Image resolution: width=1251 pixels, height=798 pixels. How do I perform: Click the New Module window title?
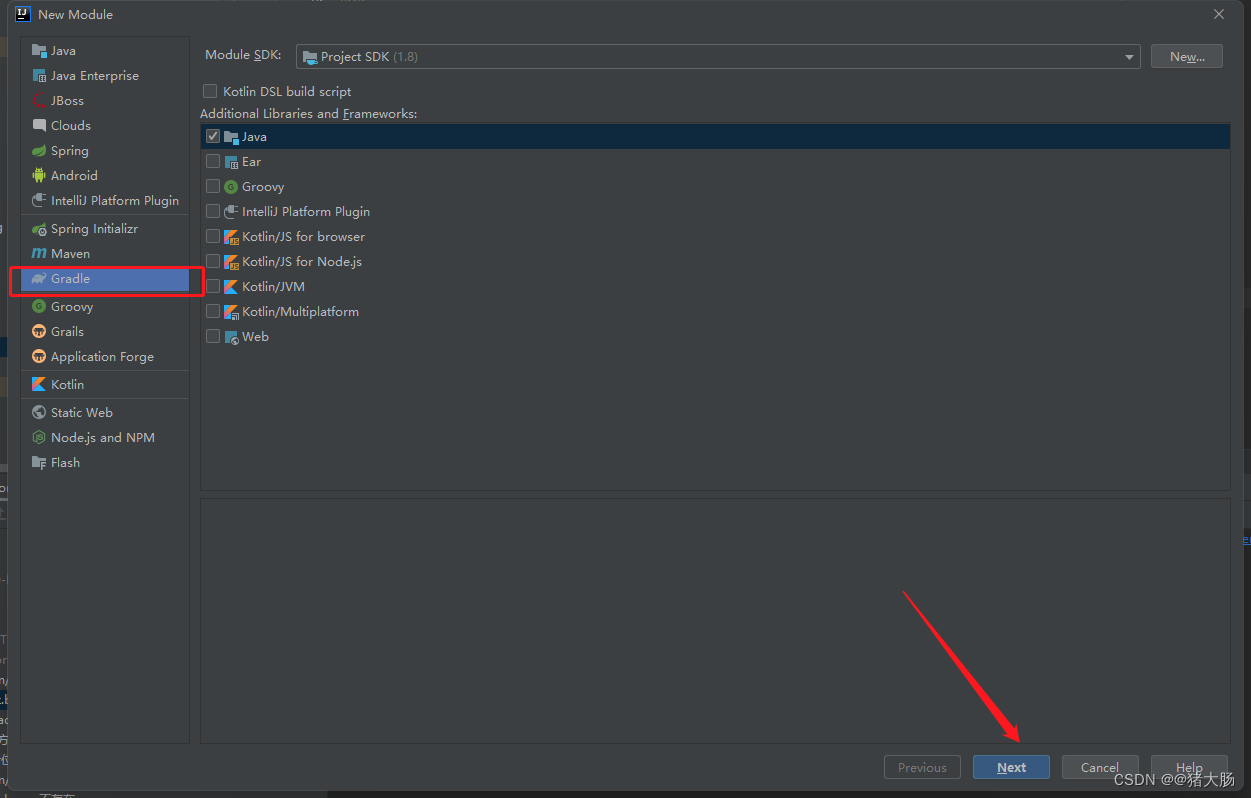coord(75,15)
